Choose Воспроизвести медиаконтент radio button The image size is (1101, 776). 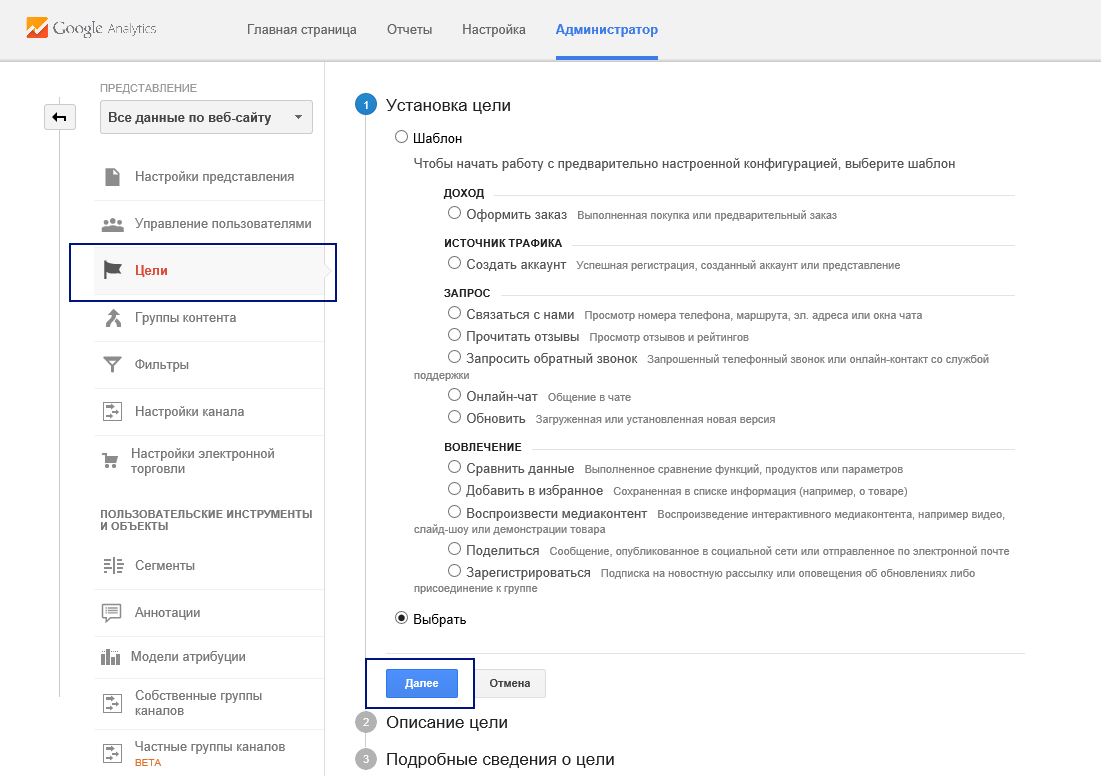tap(454, 512)
